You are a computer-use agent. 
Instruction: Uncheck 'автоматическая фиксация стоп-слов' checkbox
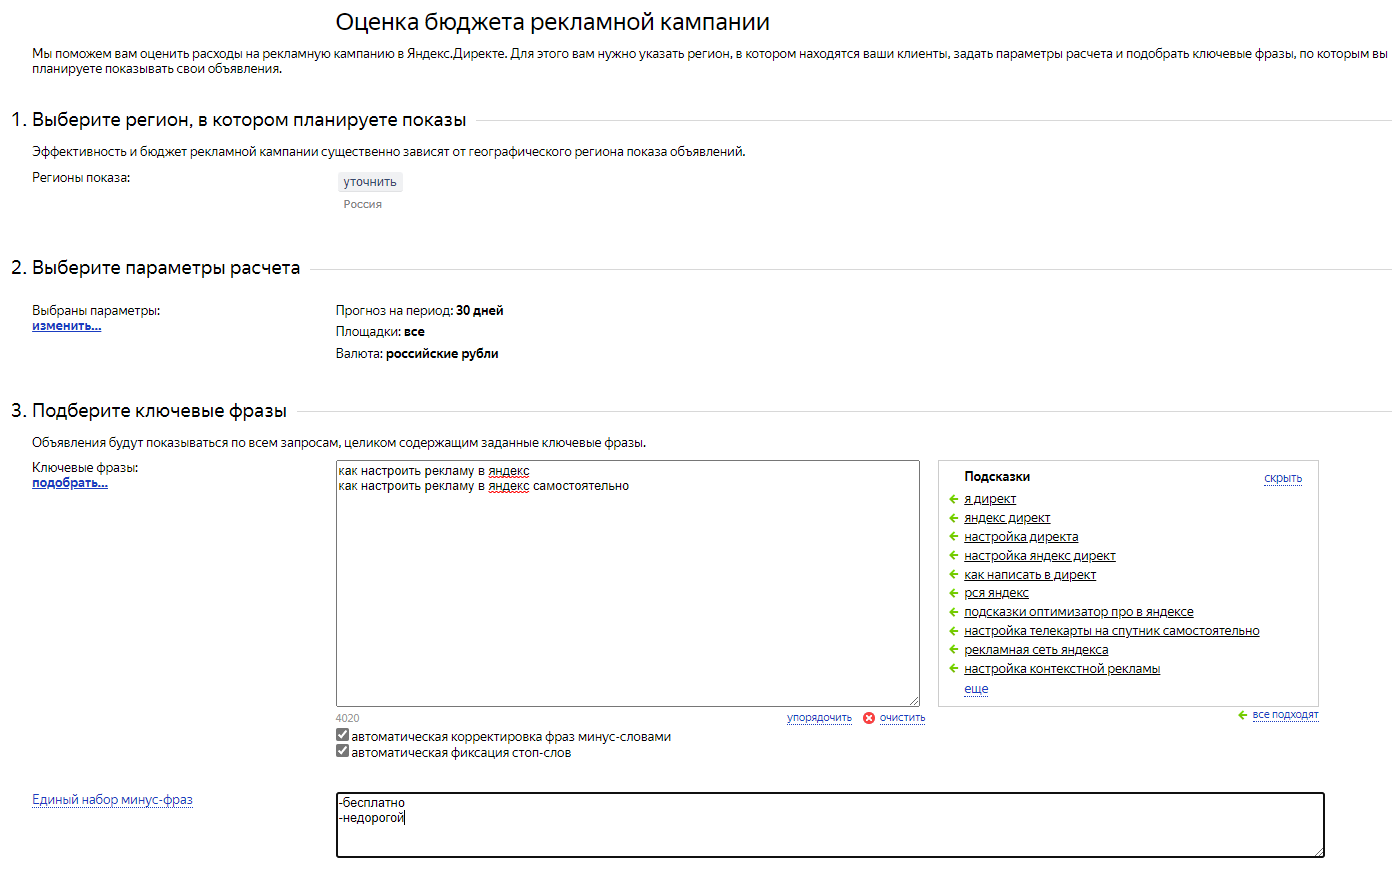coord(343,751)
